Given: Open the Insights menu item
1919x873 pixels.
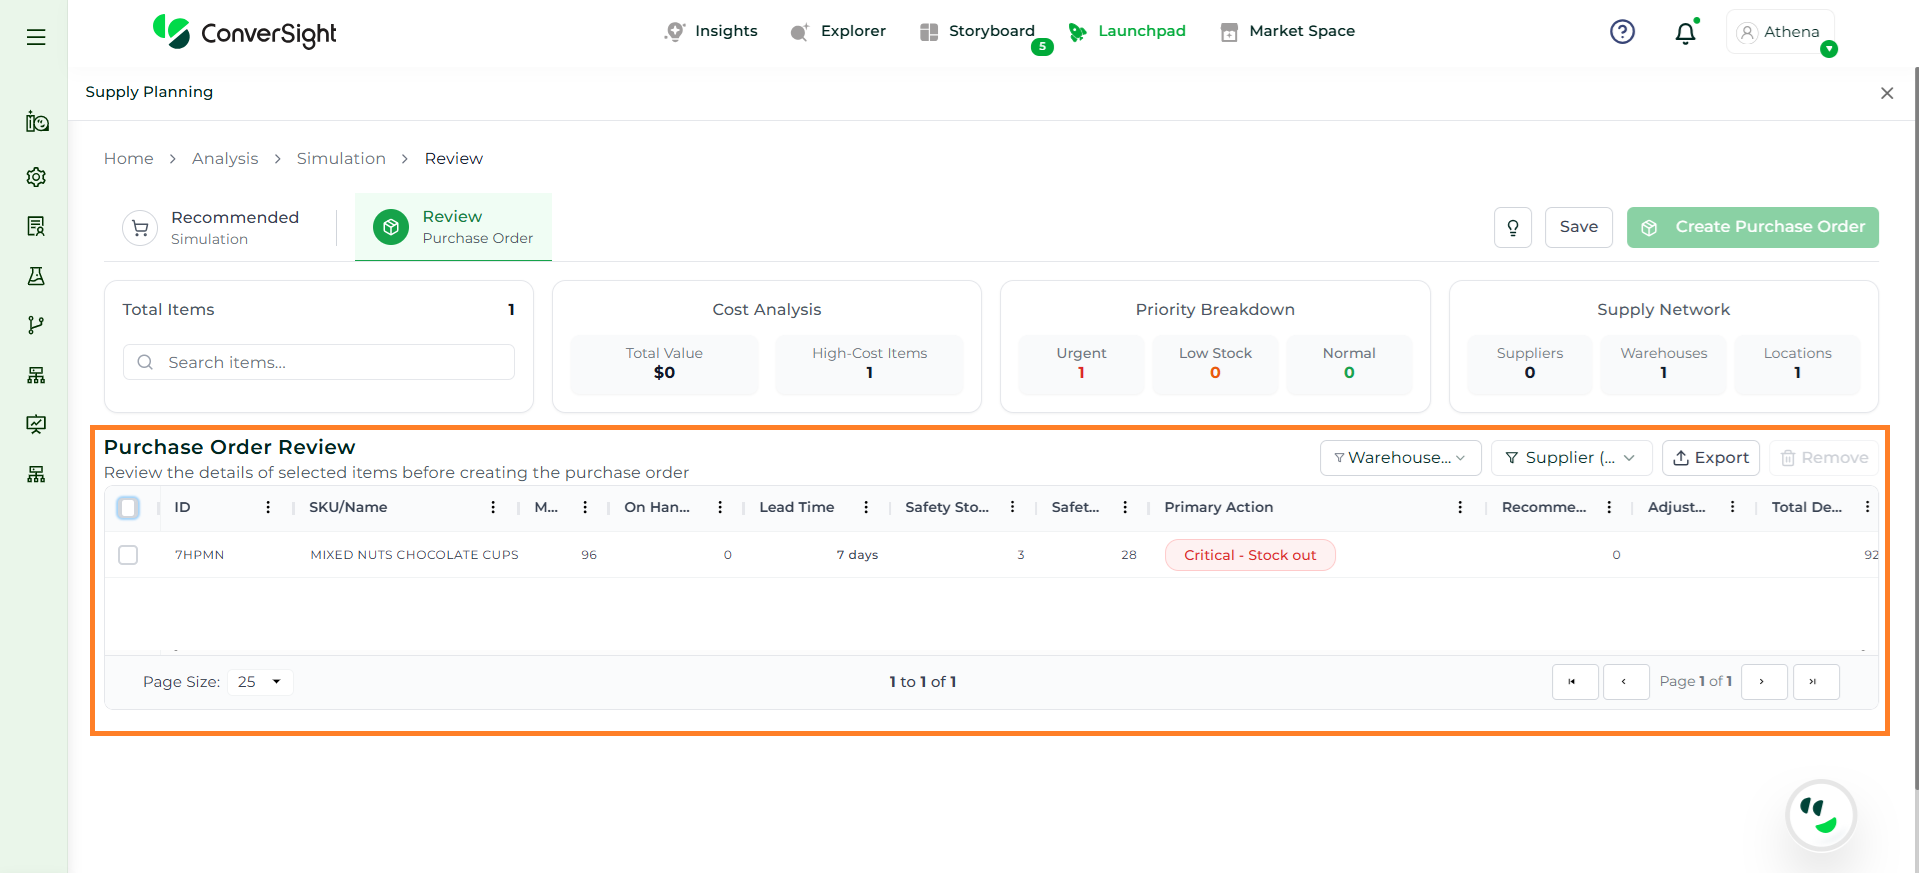Looking at the screenshot, I should pyautogui.click(x=712, y=31).
